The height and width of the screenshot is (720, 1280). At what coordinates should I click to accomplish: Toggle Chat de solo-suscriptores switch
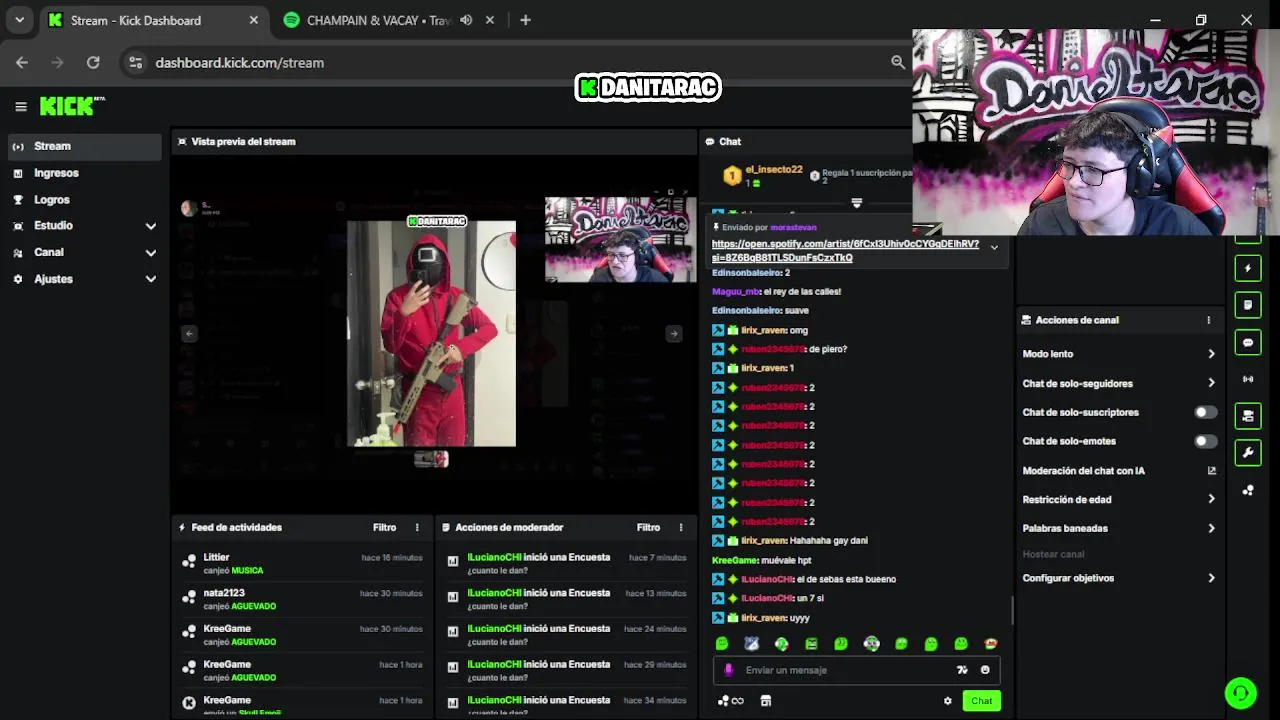[x=1206, y=412]
